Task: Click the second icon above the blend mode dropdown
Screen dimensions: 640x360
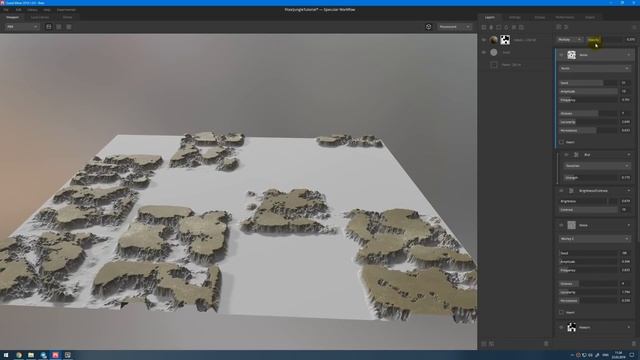Action: click(566, 27)
